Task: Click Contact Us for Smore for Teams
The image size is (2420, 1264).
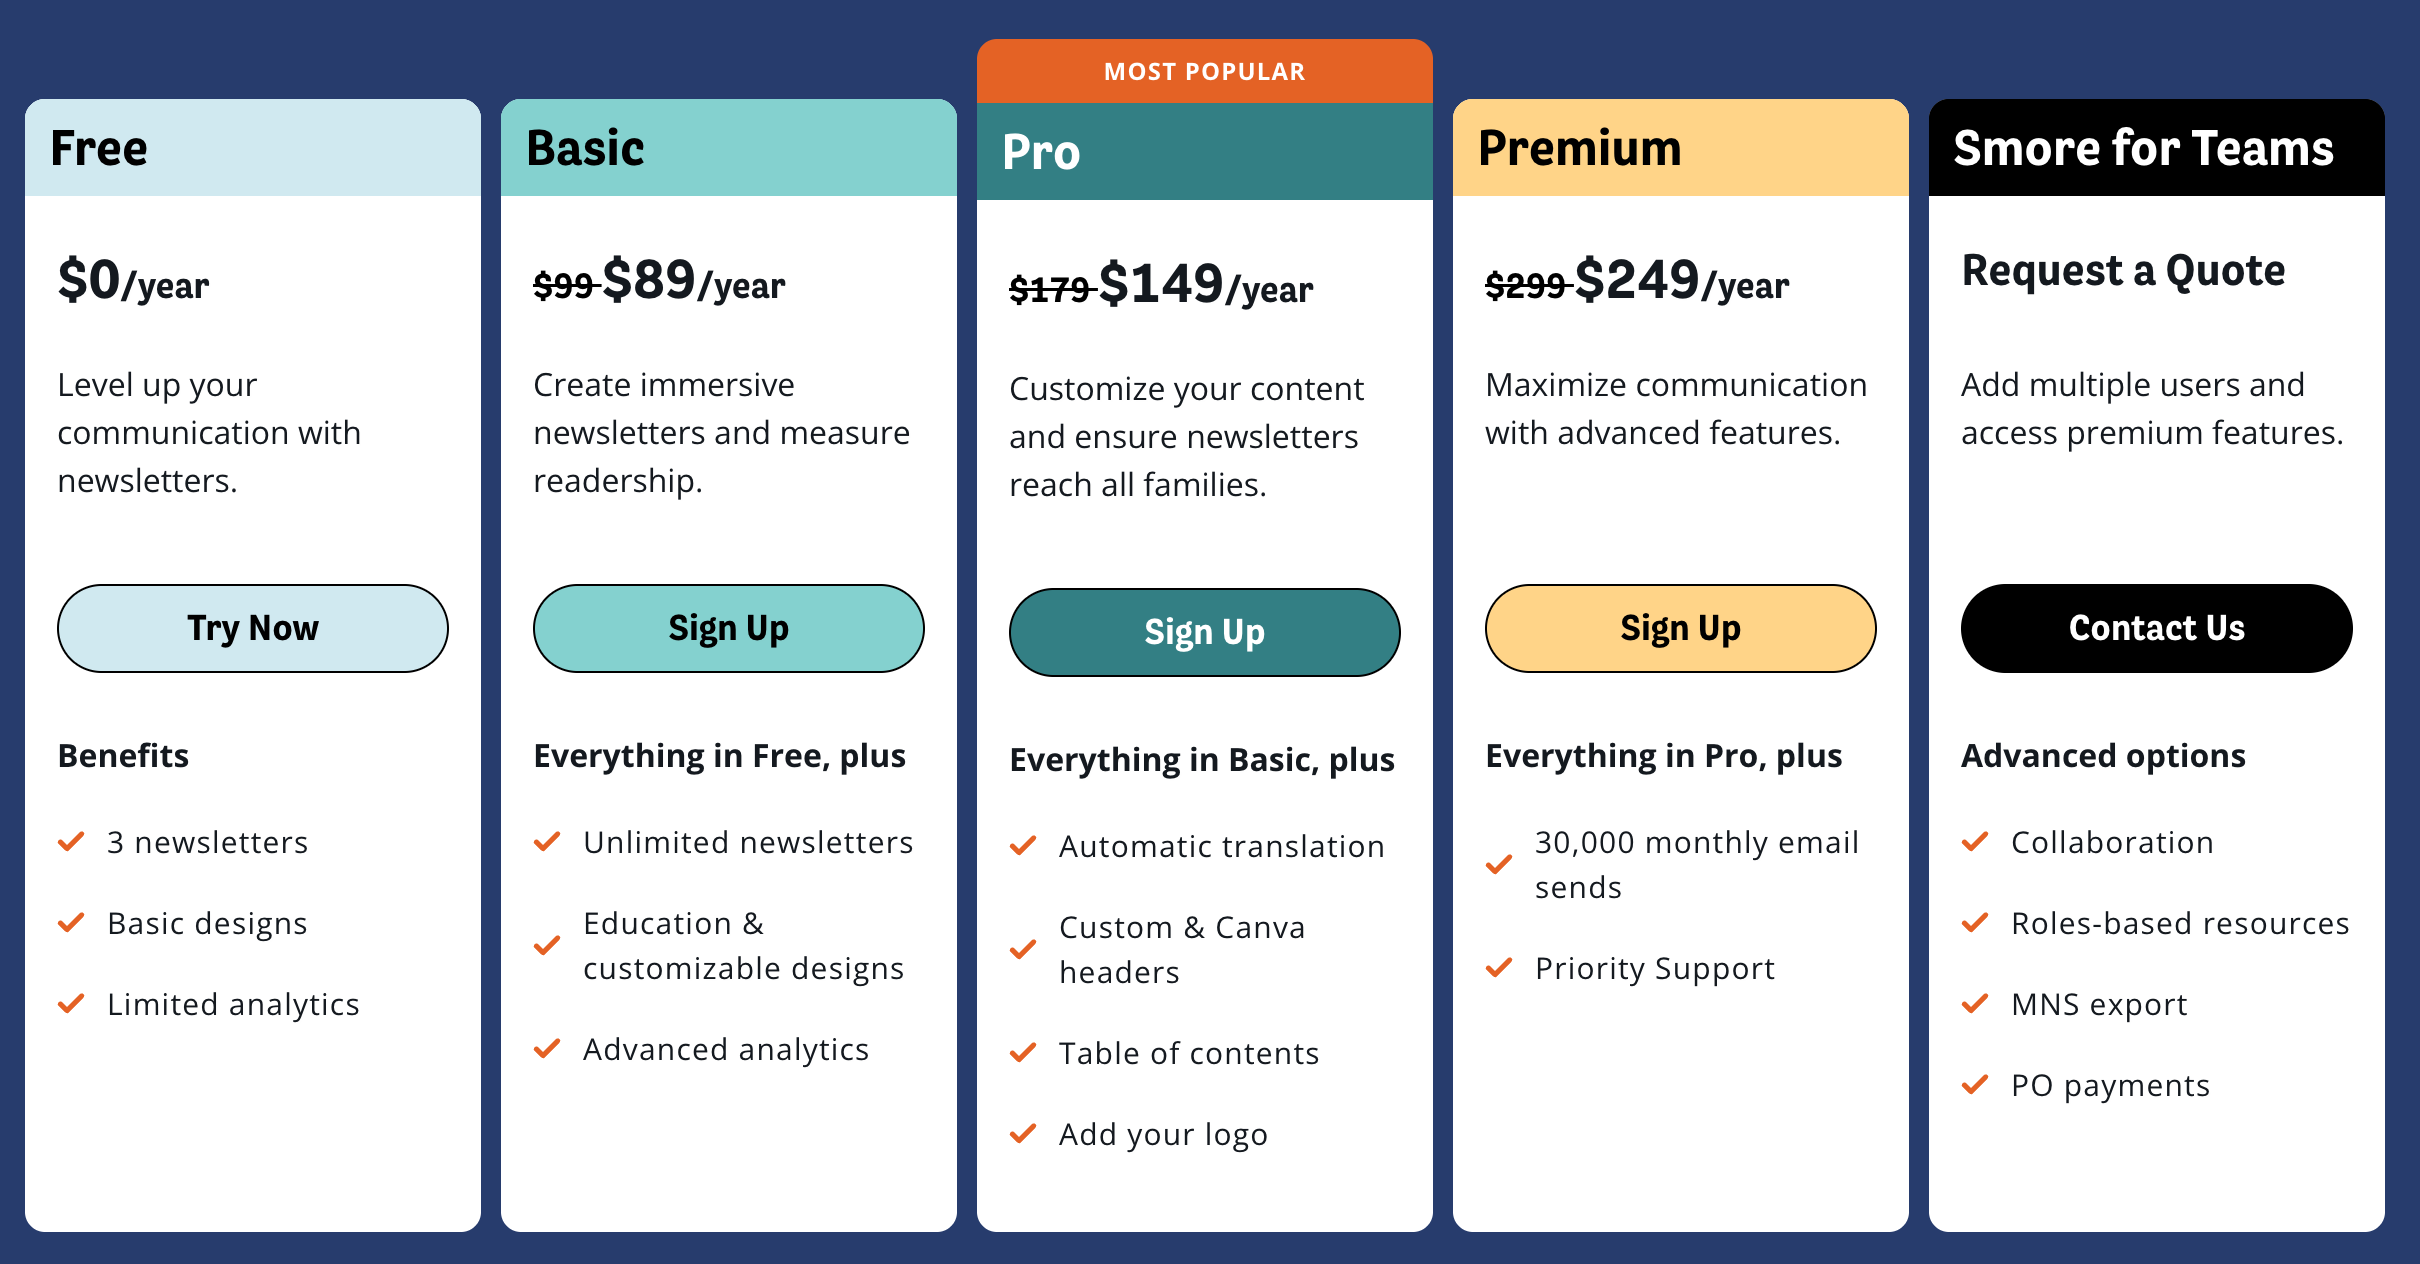Action: coord(2157,628)
